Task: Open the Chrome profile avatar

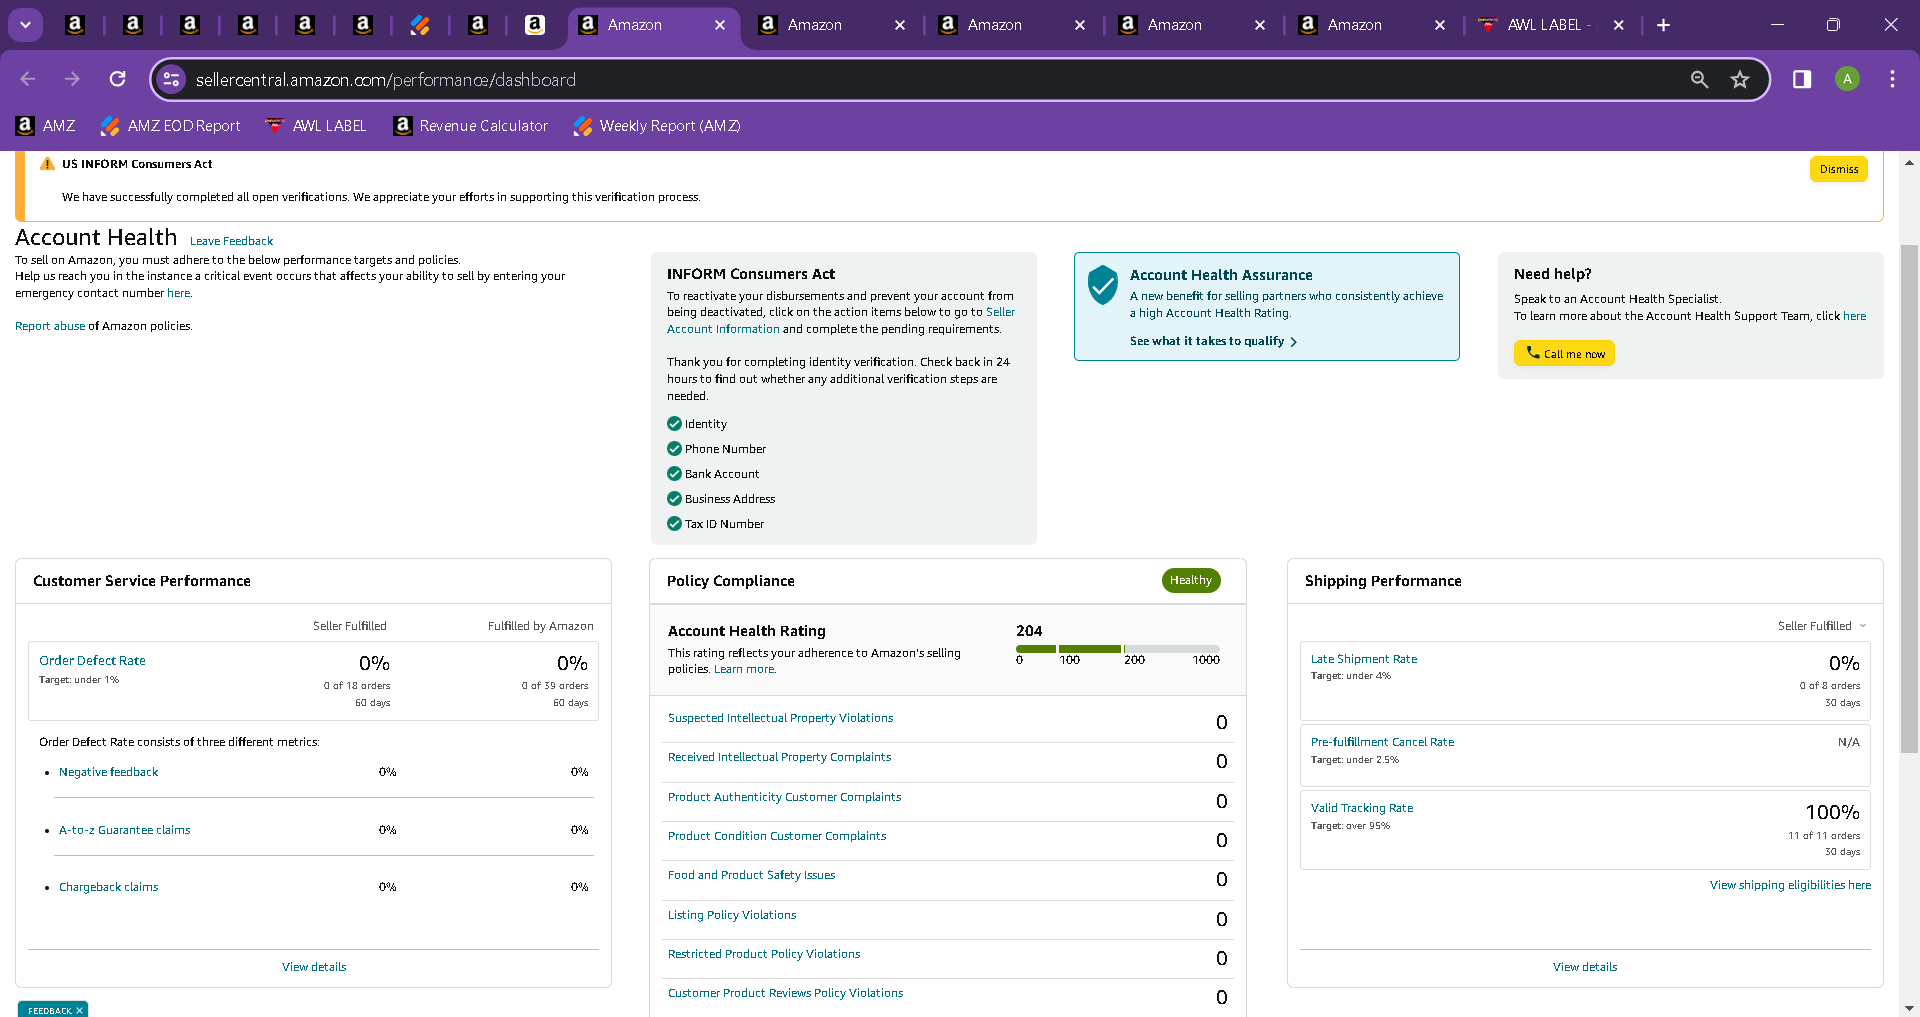Action: [x=1847, y=79]
